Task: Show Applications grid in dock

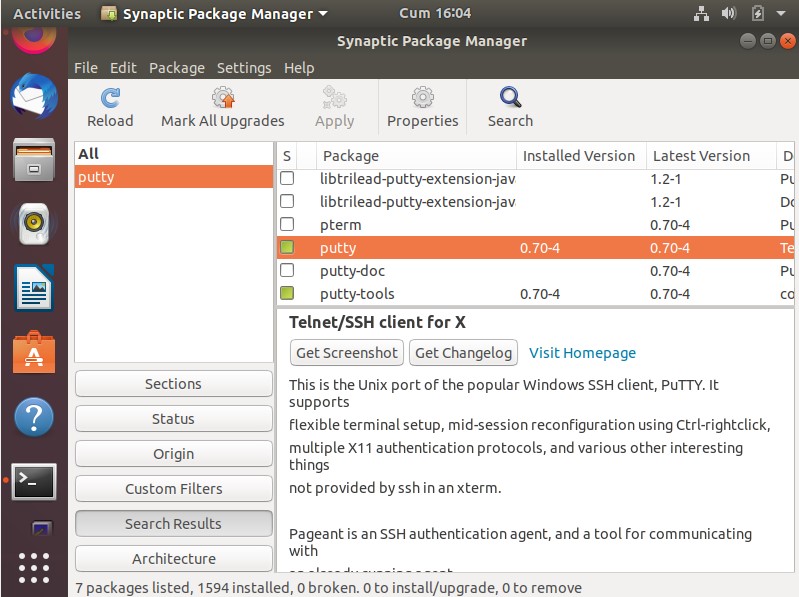Action: 34,567
